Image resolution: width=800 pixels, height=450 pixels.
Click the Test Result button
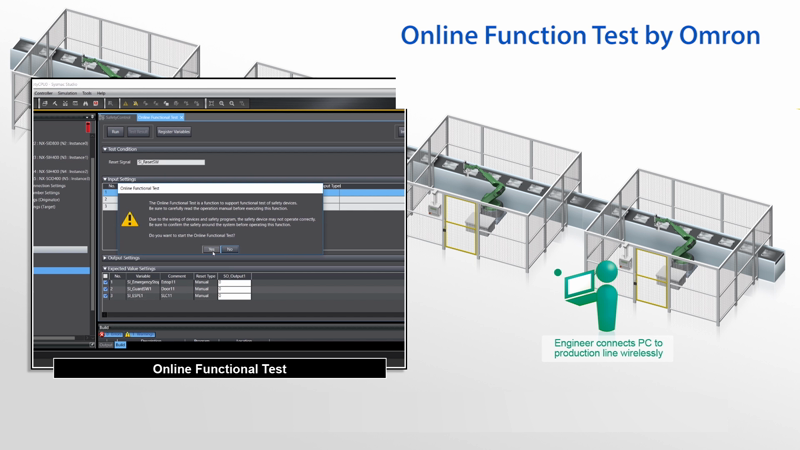coord(138,132)
